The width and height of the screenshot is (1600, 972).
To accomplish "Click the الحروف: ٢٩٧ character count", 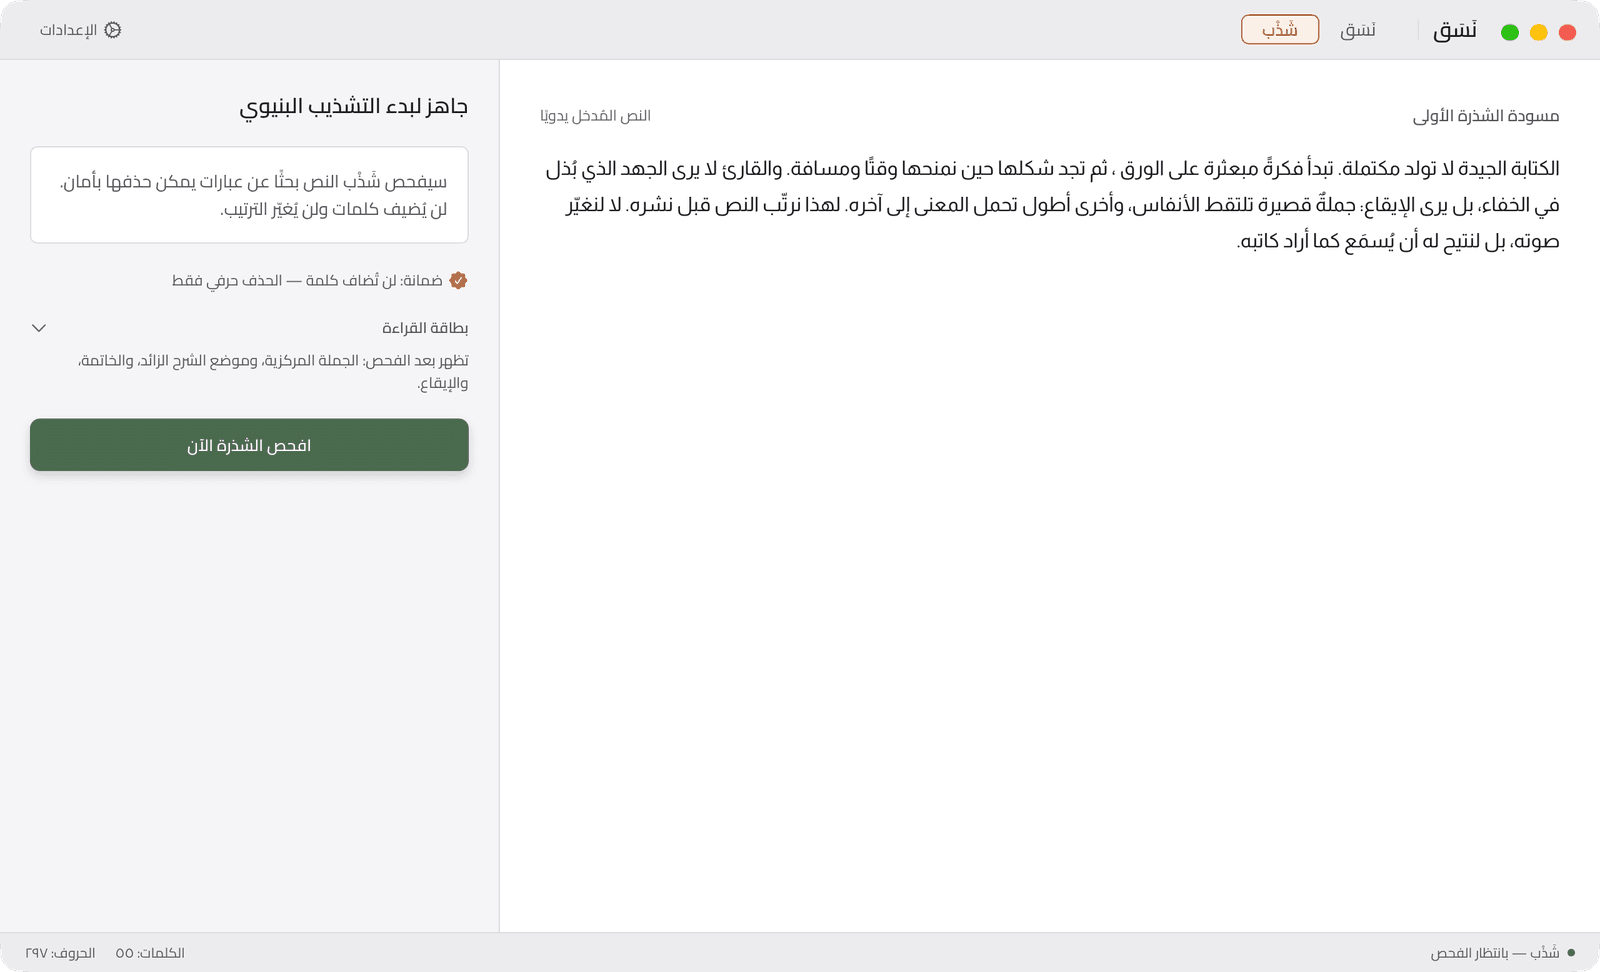I will pyautogui.click(x=60, y=953).
